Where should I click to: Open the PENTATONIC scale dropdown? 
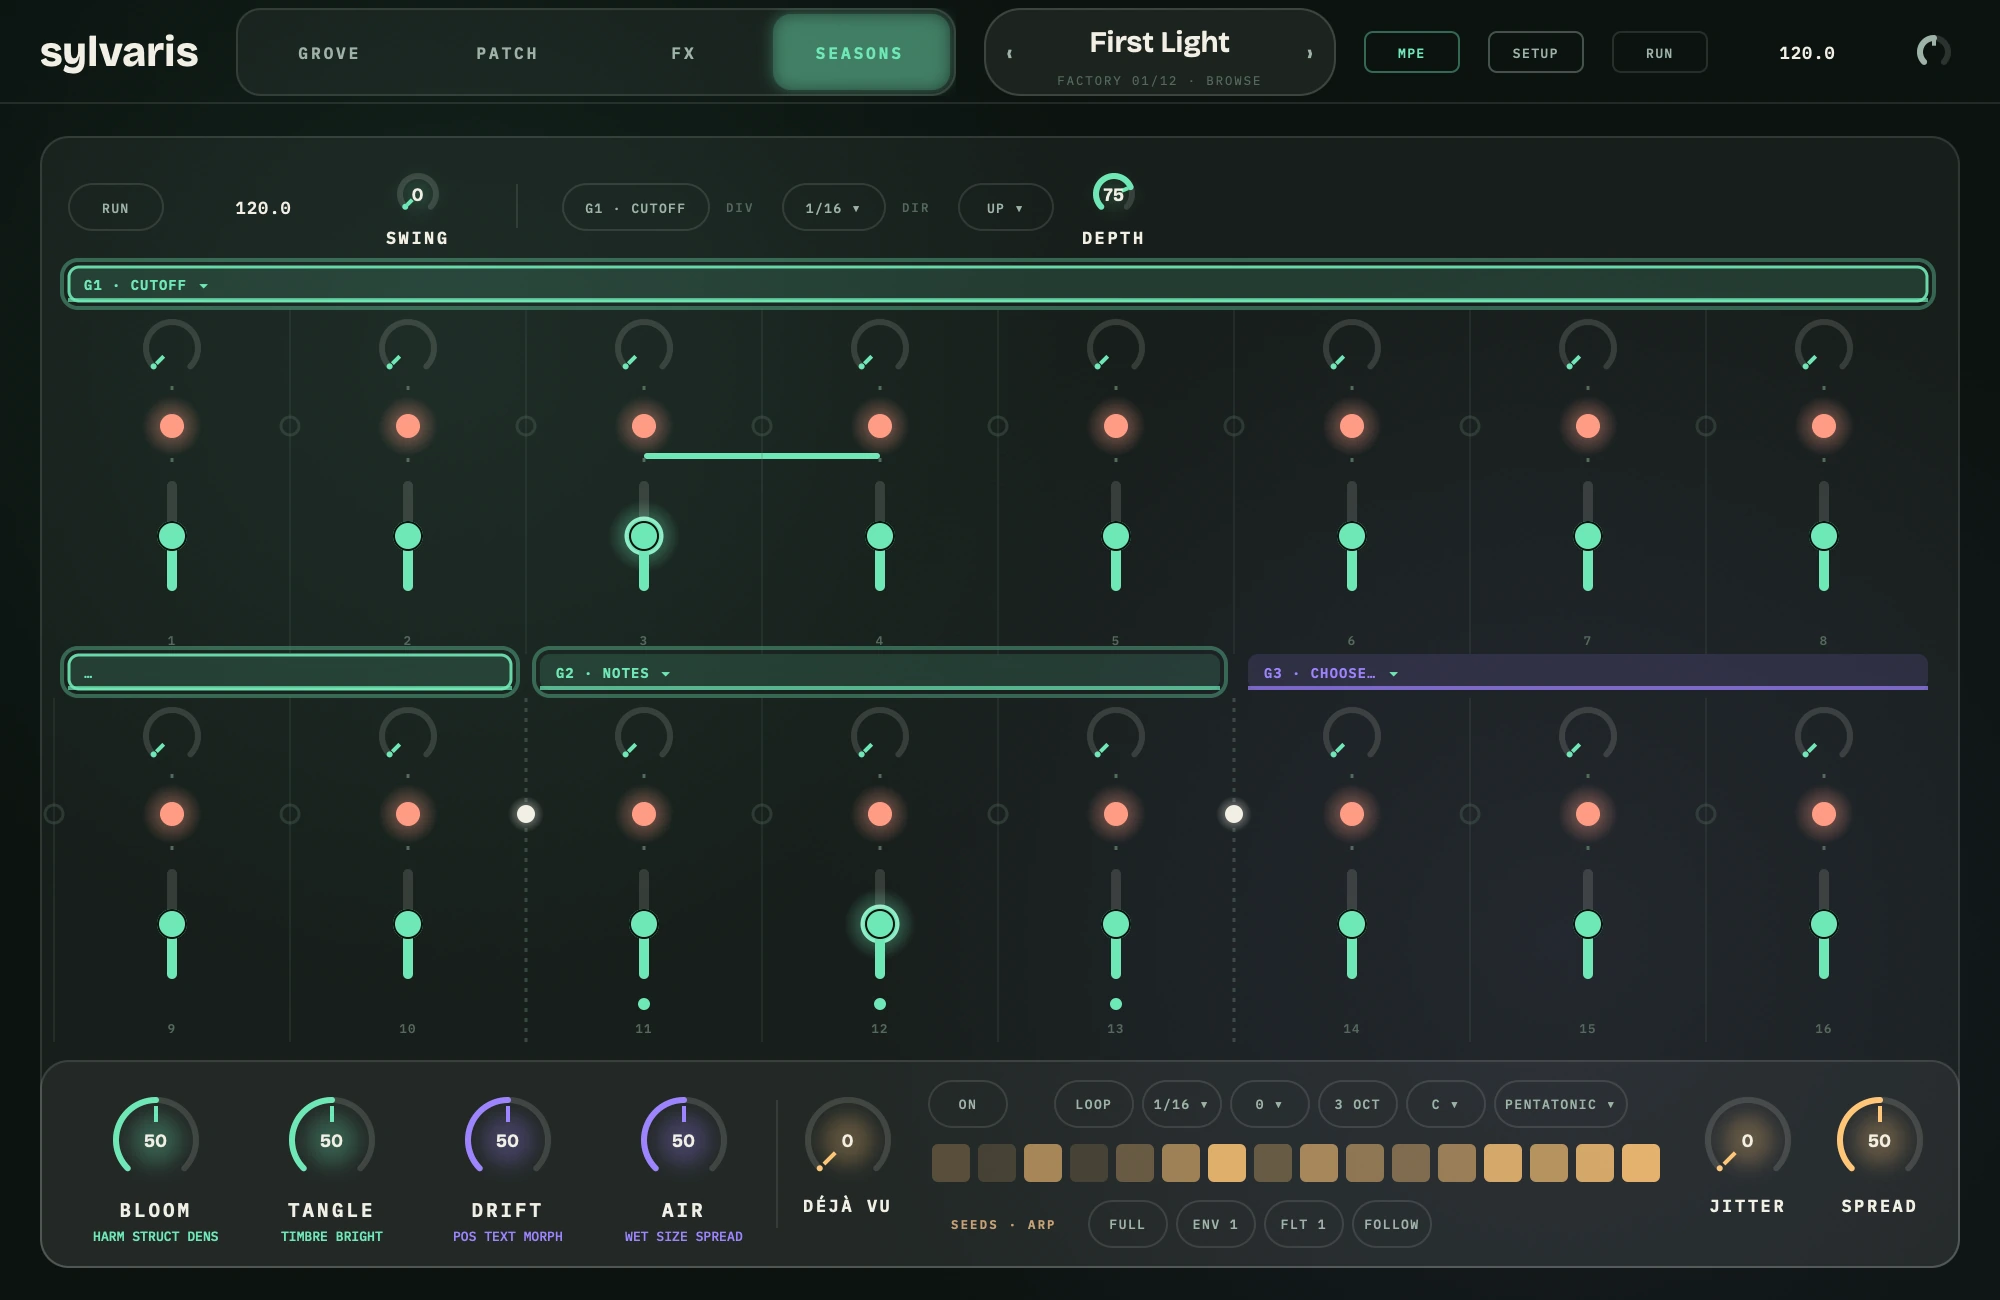(1560, 1104)
